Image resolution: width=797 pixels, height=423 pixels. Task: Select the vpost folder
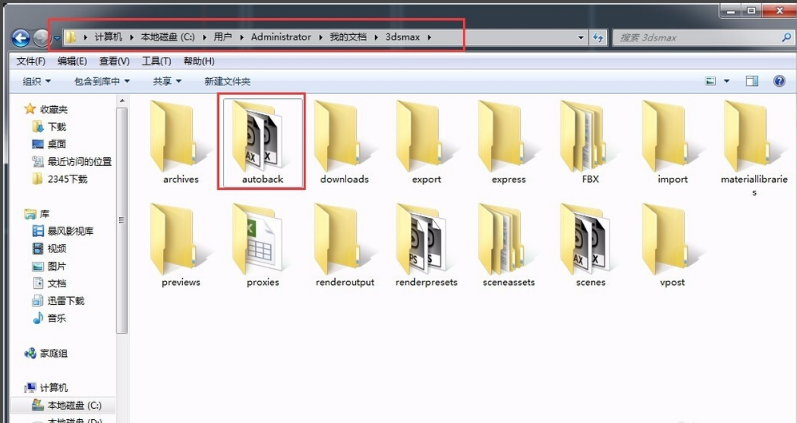(x=672, y=246)
